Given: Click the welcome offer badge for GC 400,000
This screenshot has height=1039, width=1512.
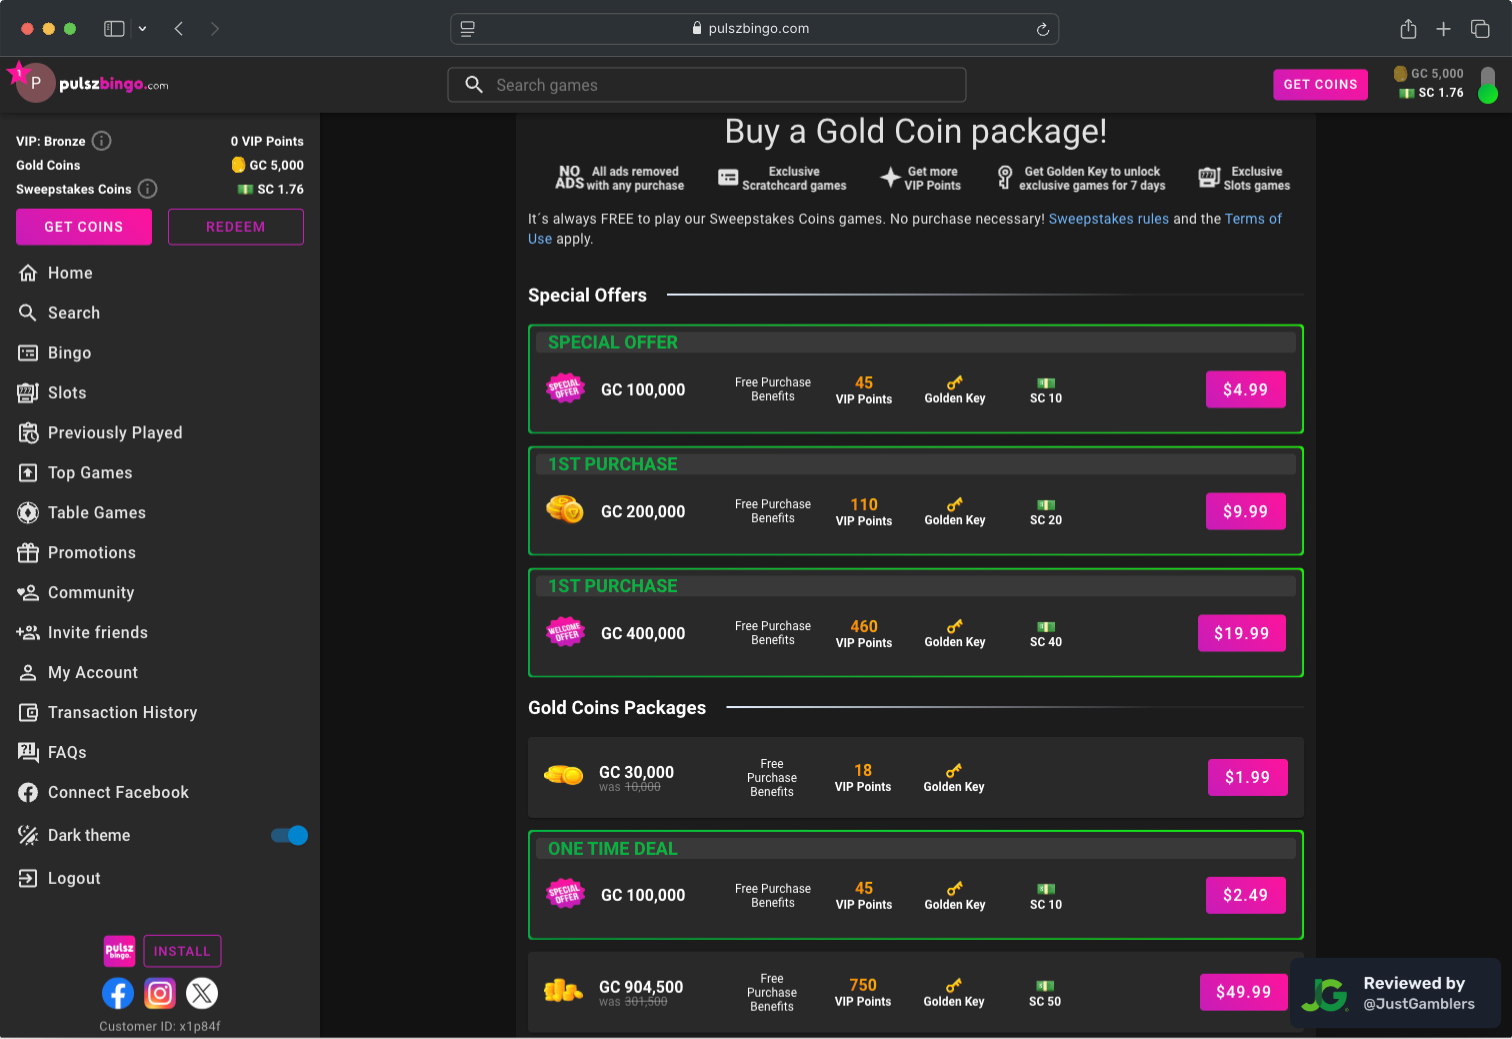Looking at the screenshot, I should pyautogui.click(x=565, y=632).
